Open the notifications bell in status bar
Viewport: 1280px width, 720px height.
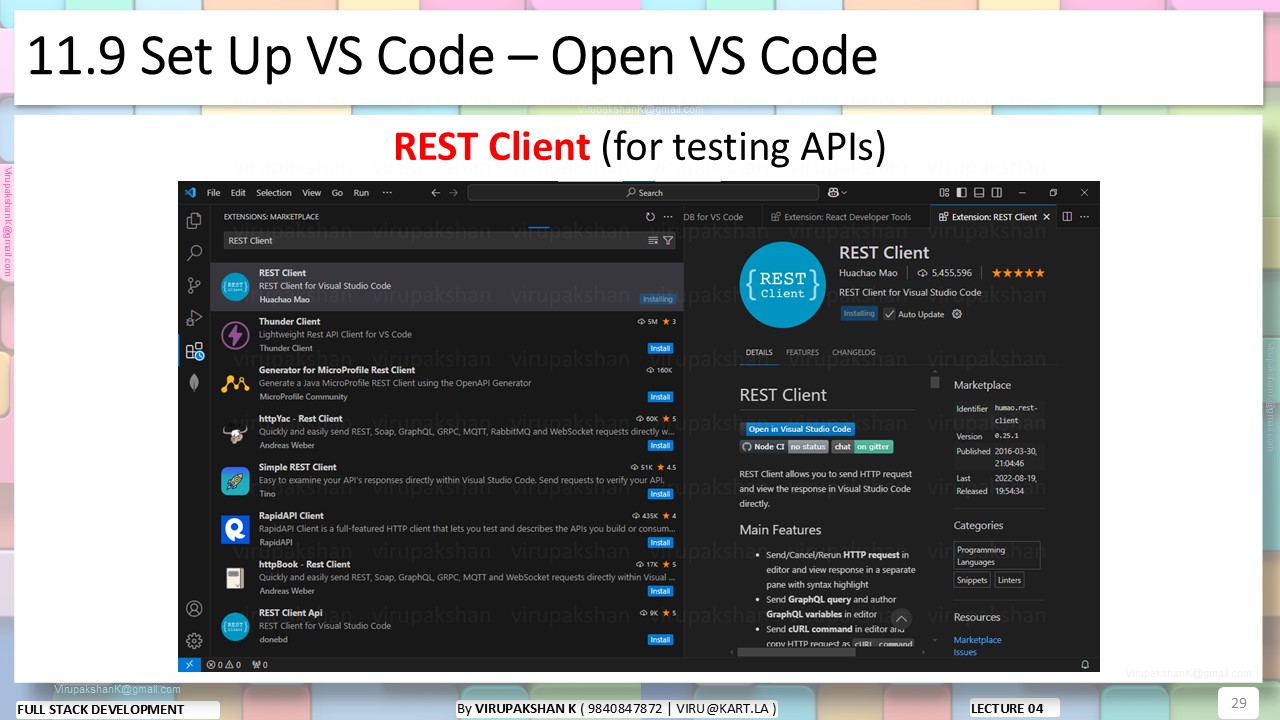pyautogui.click(x=1085, y=664)
